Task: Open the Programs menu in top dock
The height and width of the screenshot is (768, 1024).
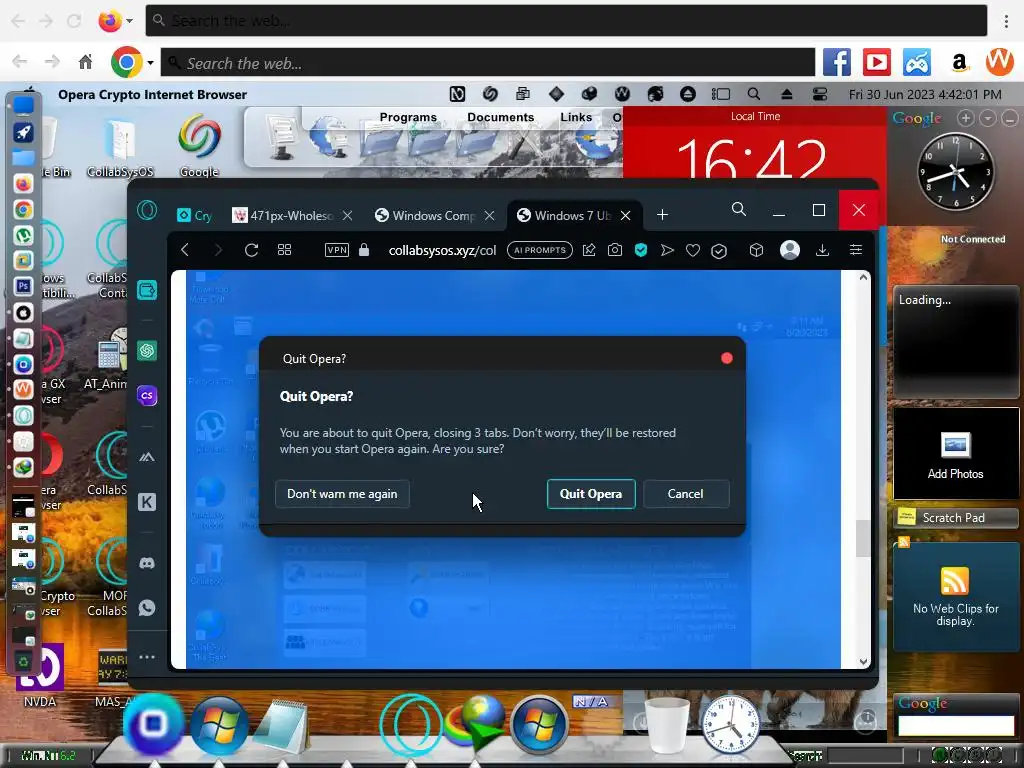Action: click(408, 117)
